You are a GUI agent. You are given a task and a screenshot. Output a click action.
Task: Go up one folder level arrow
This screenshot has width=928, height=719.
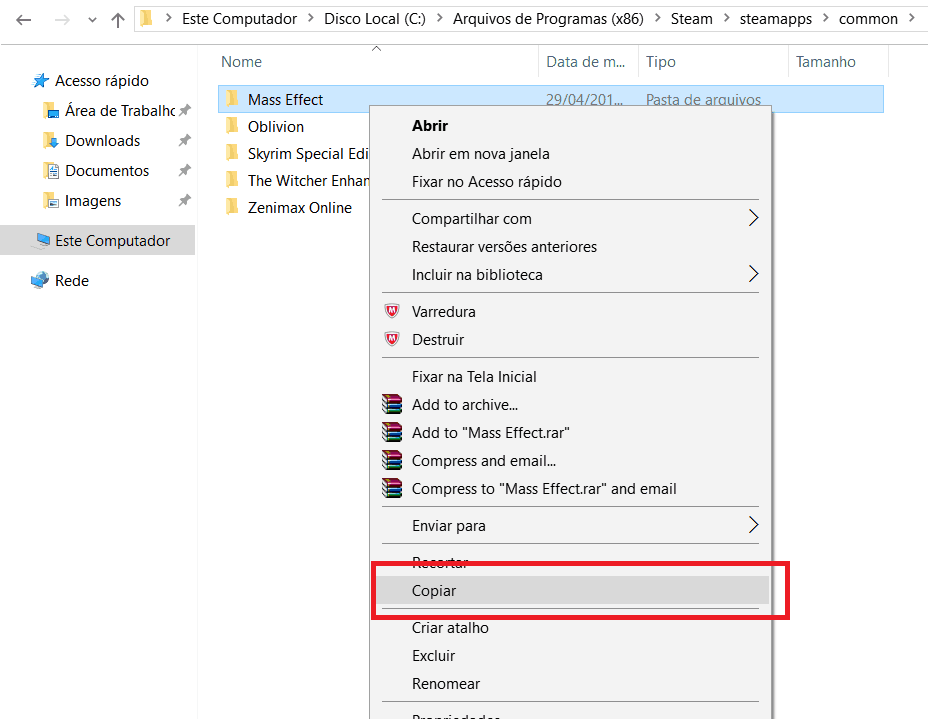[x=118, y=20]
